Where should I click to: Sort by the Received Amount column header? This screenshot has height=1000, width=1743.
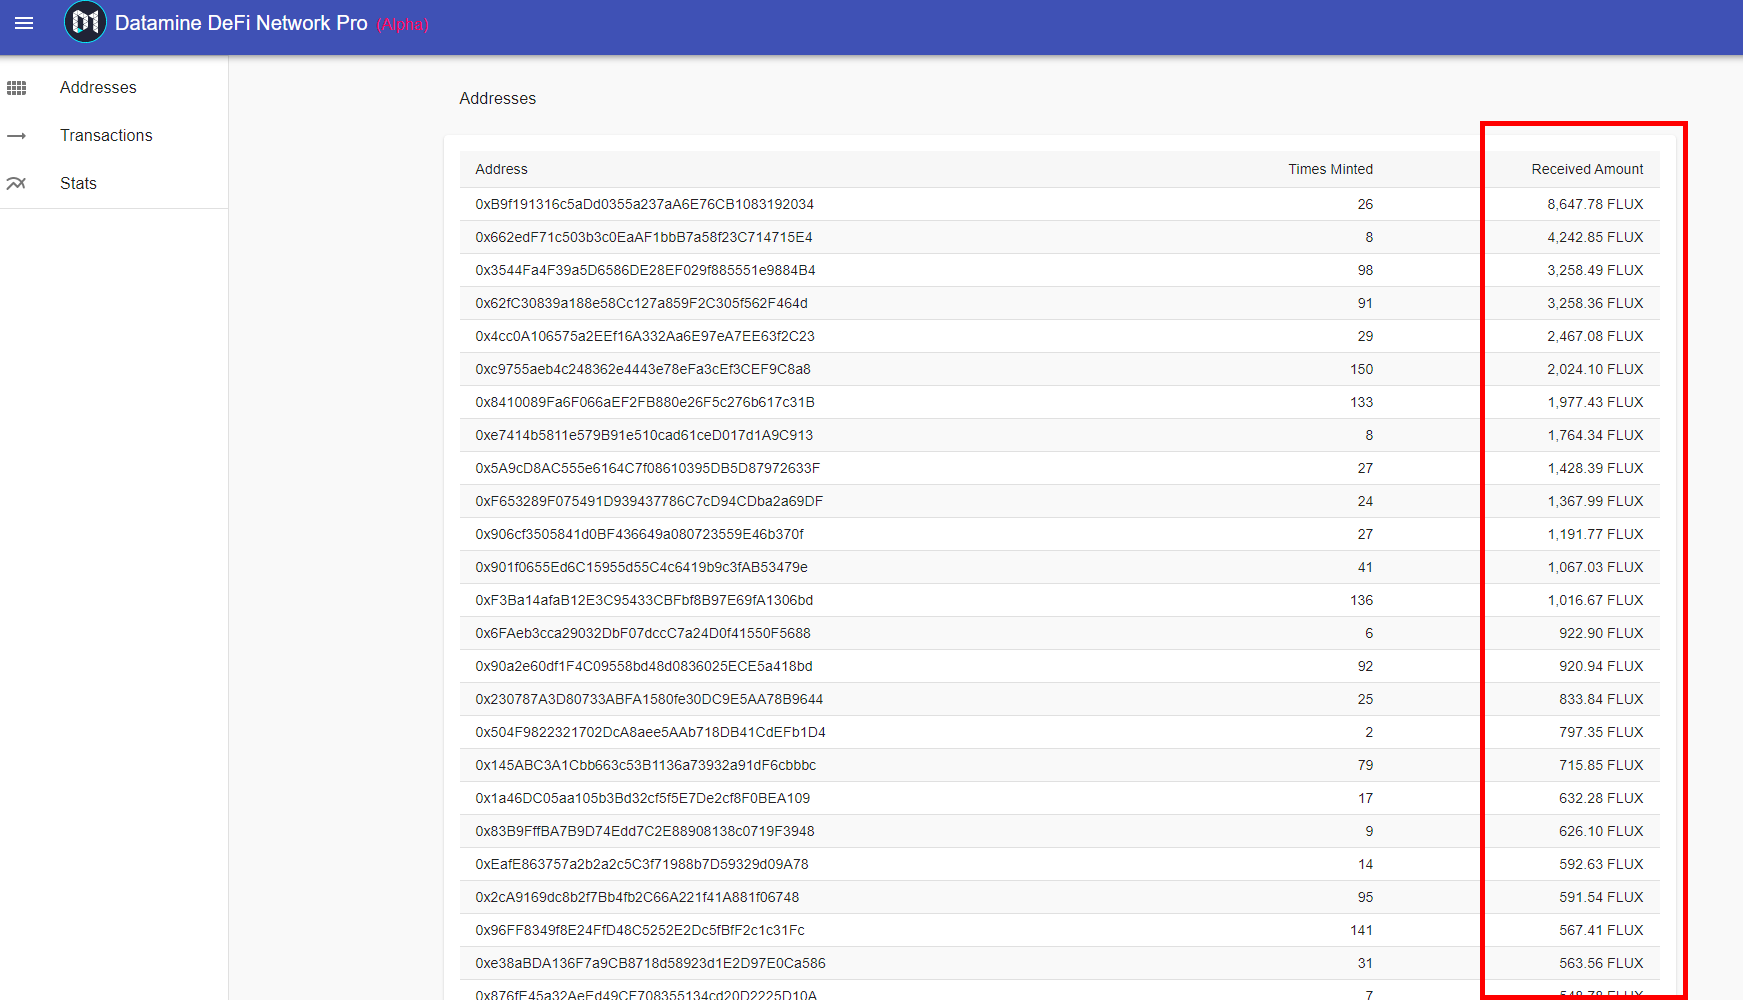1587,169
